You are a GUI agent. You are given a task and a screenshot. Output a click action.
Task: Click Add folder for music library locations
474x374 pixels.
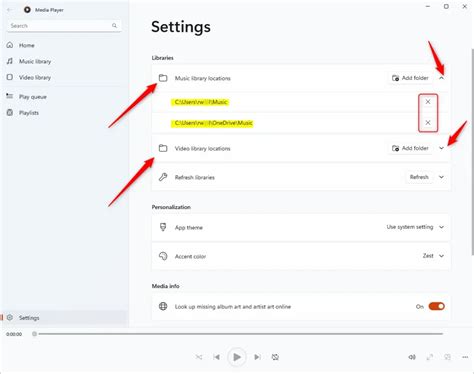tap(410, 78)
